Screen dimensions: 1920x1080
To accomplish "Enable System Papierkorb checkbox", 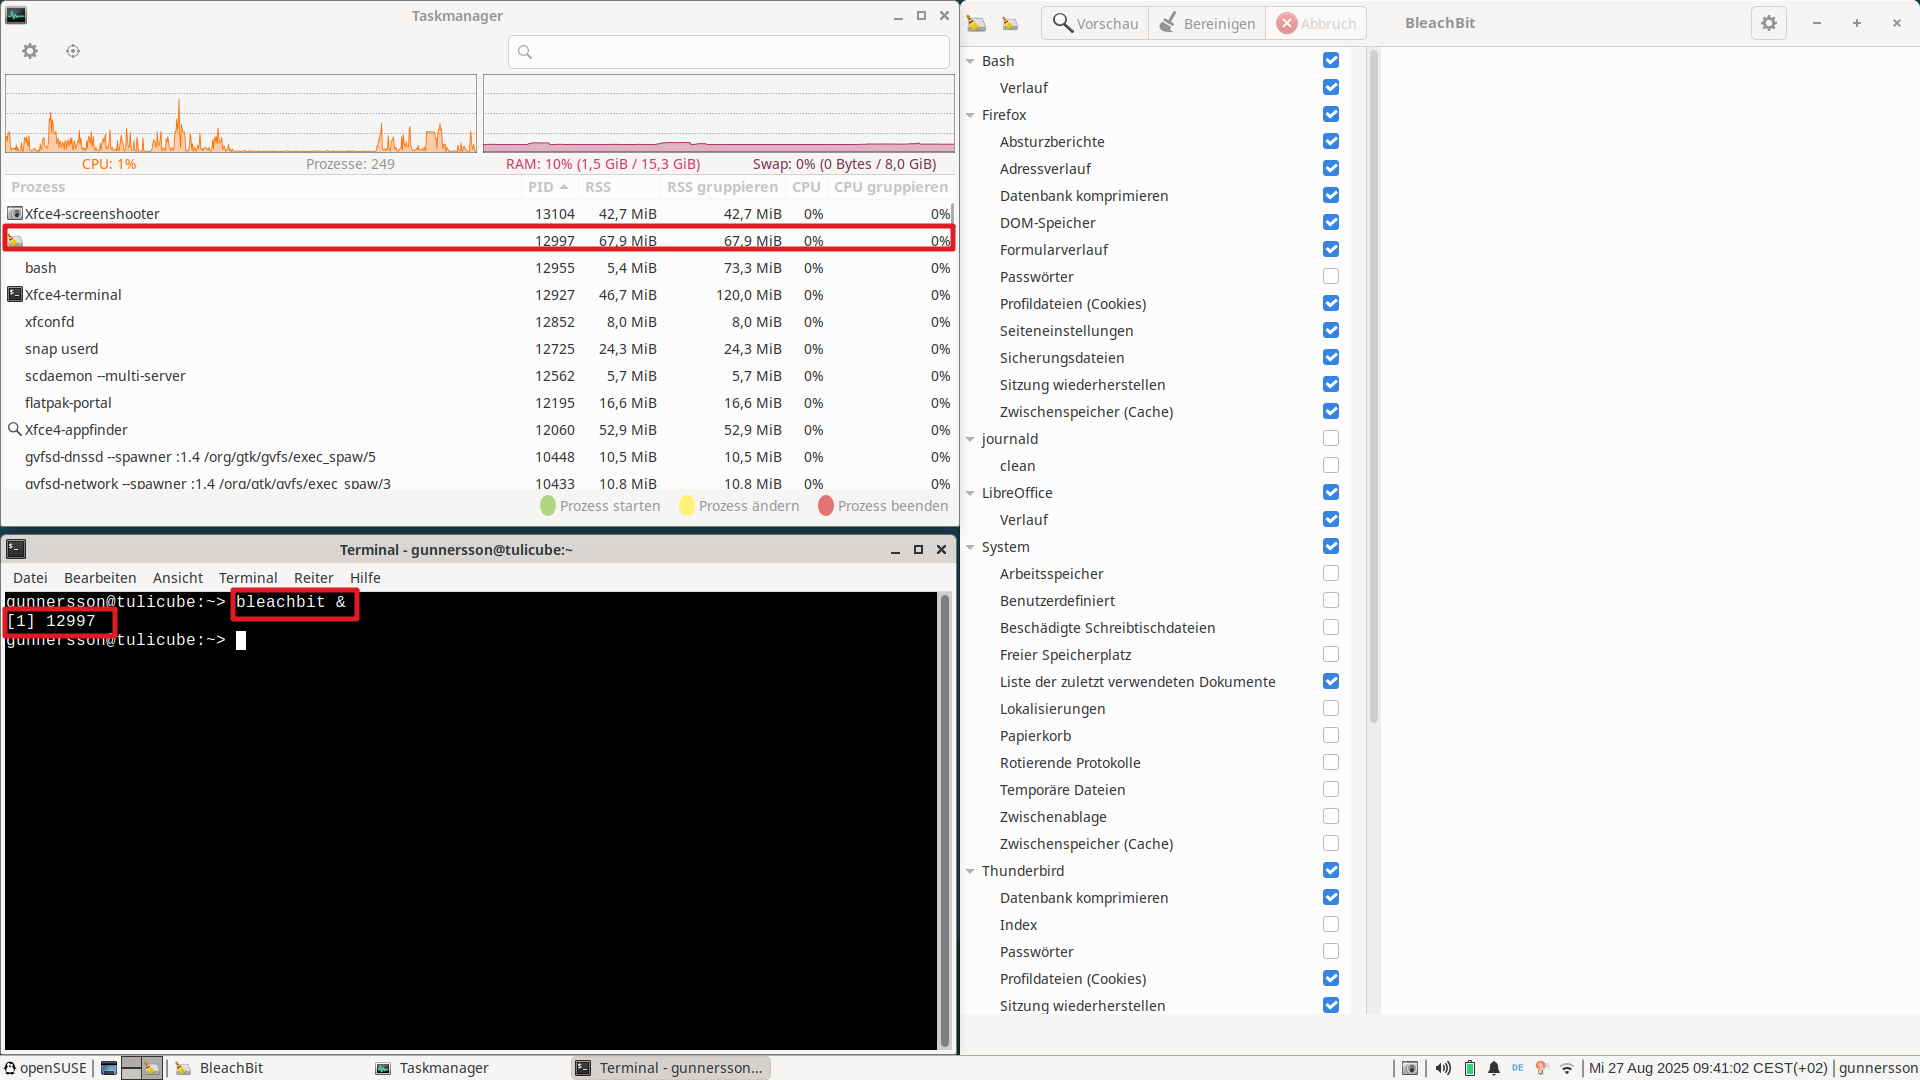I will coord(1331,736).
